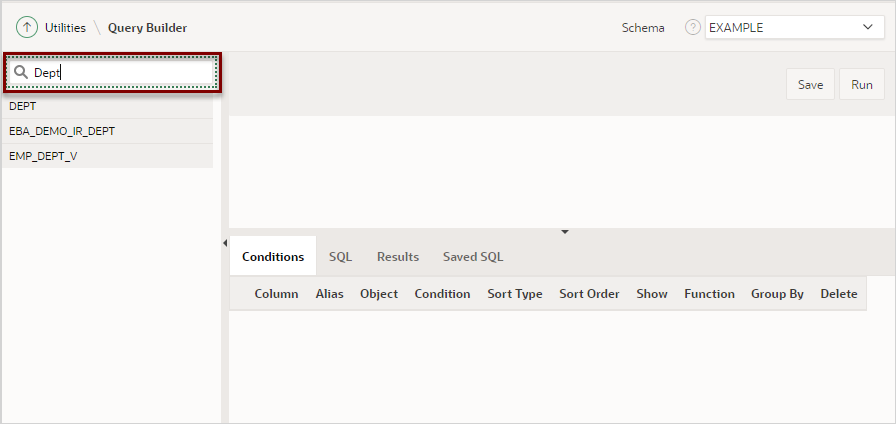This screenshot has width=896, height=424.
Task: Click the Delete column header
Action: click(x=839, y=294)
